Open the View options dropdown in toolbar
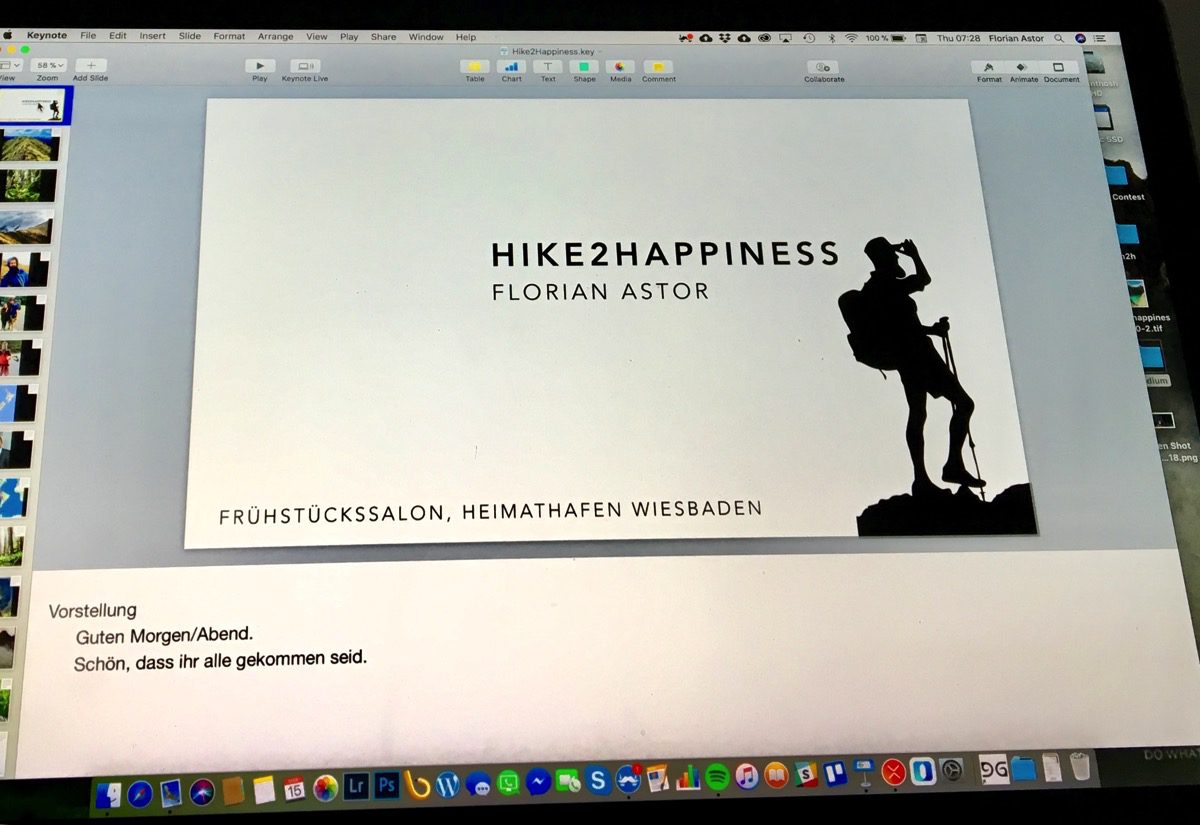Screen dimensions: 1200x825 coord(8,65)
